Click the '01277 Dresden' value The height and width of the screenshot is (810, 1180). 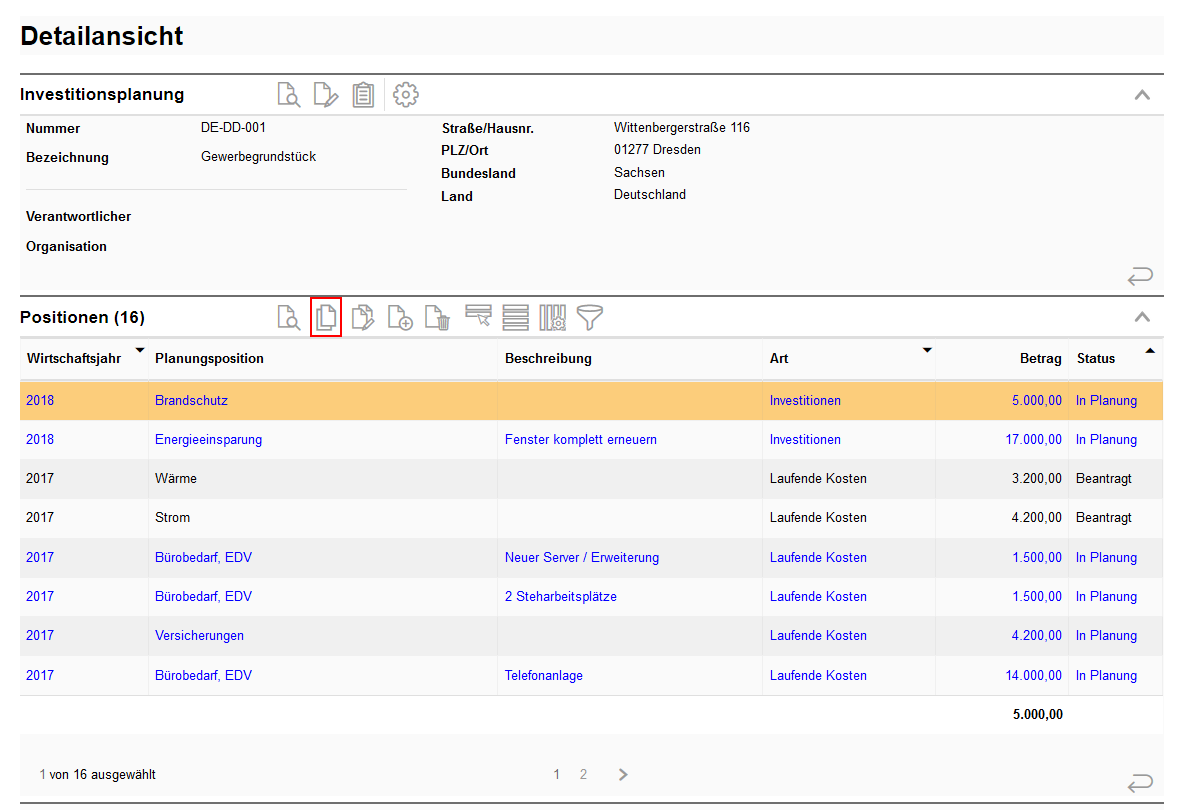657,150
